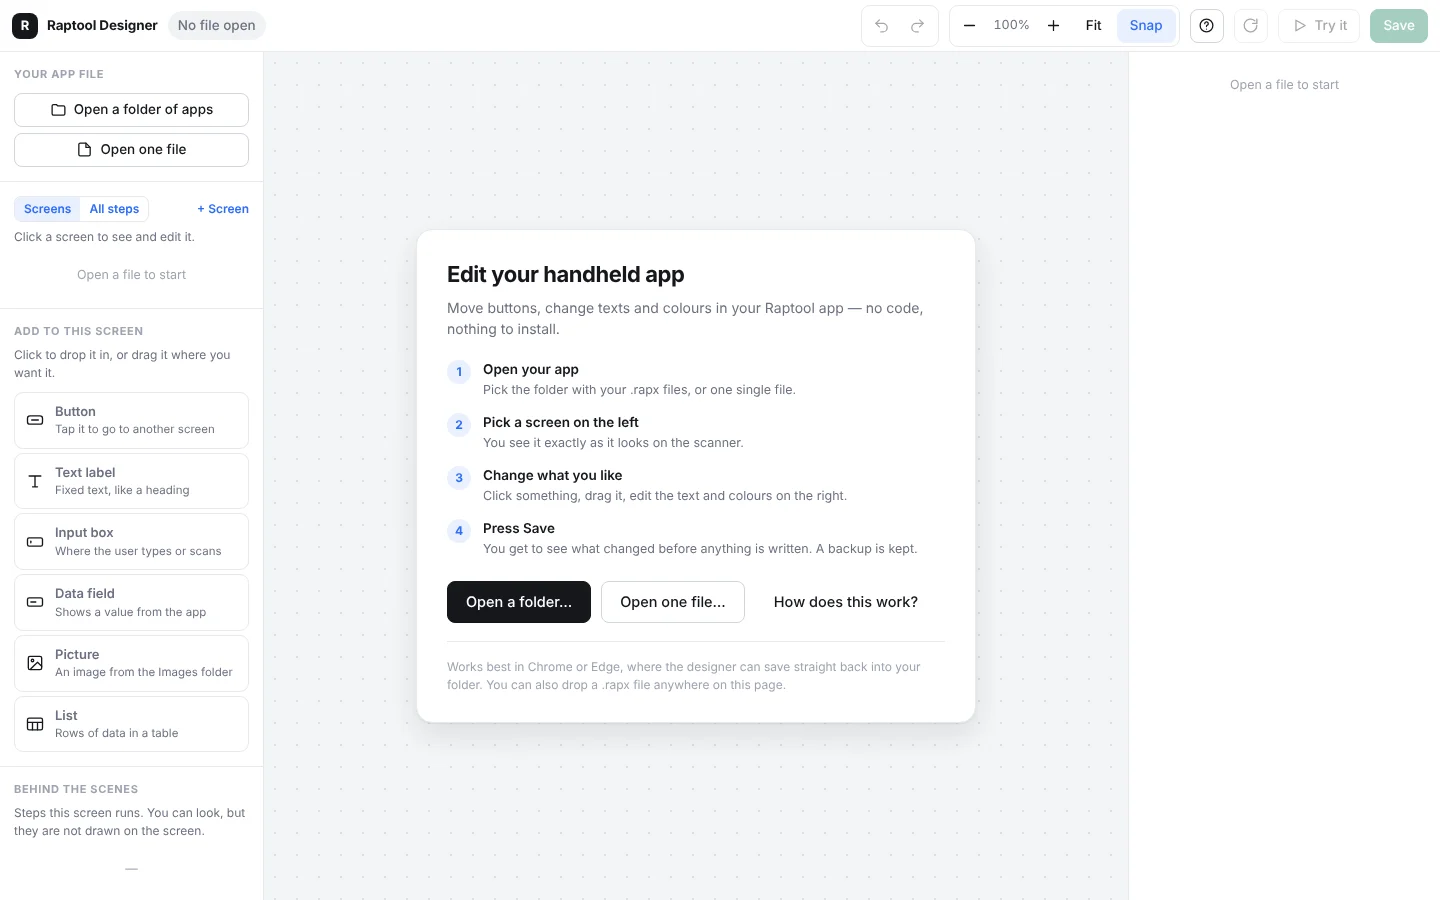Add a Picture element
The height and width of the screenshot is (900, 1440).
click(x=131, y=663)
